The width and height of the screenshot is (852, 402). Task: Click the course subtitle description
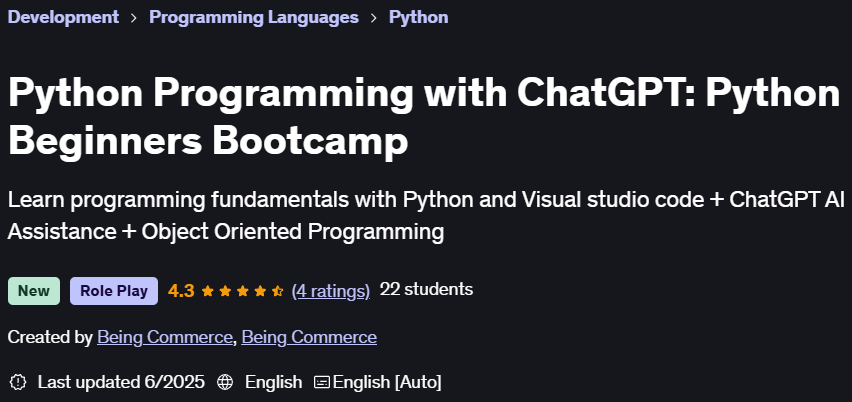point(426,216)
